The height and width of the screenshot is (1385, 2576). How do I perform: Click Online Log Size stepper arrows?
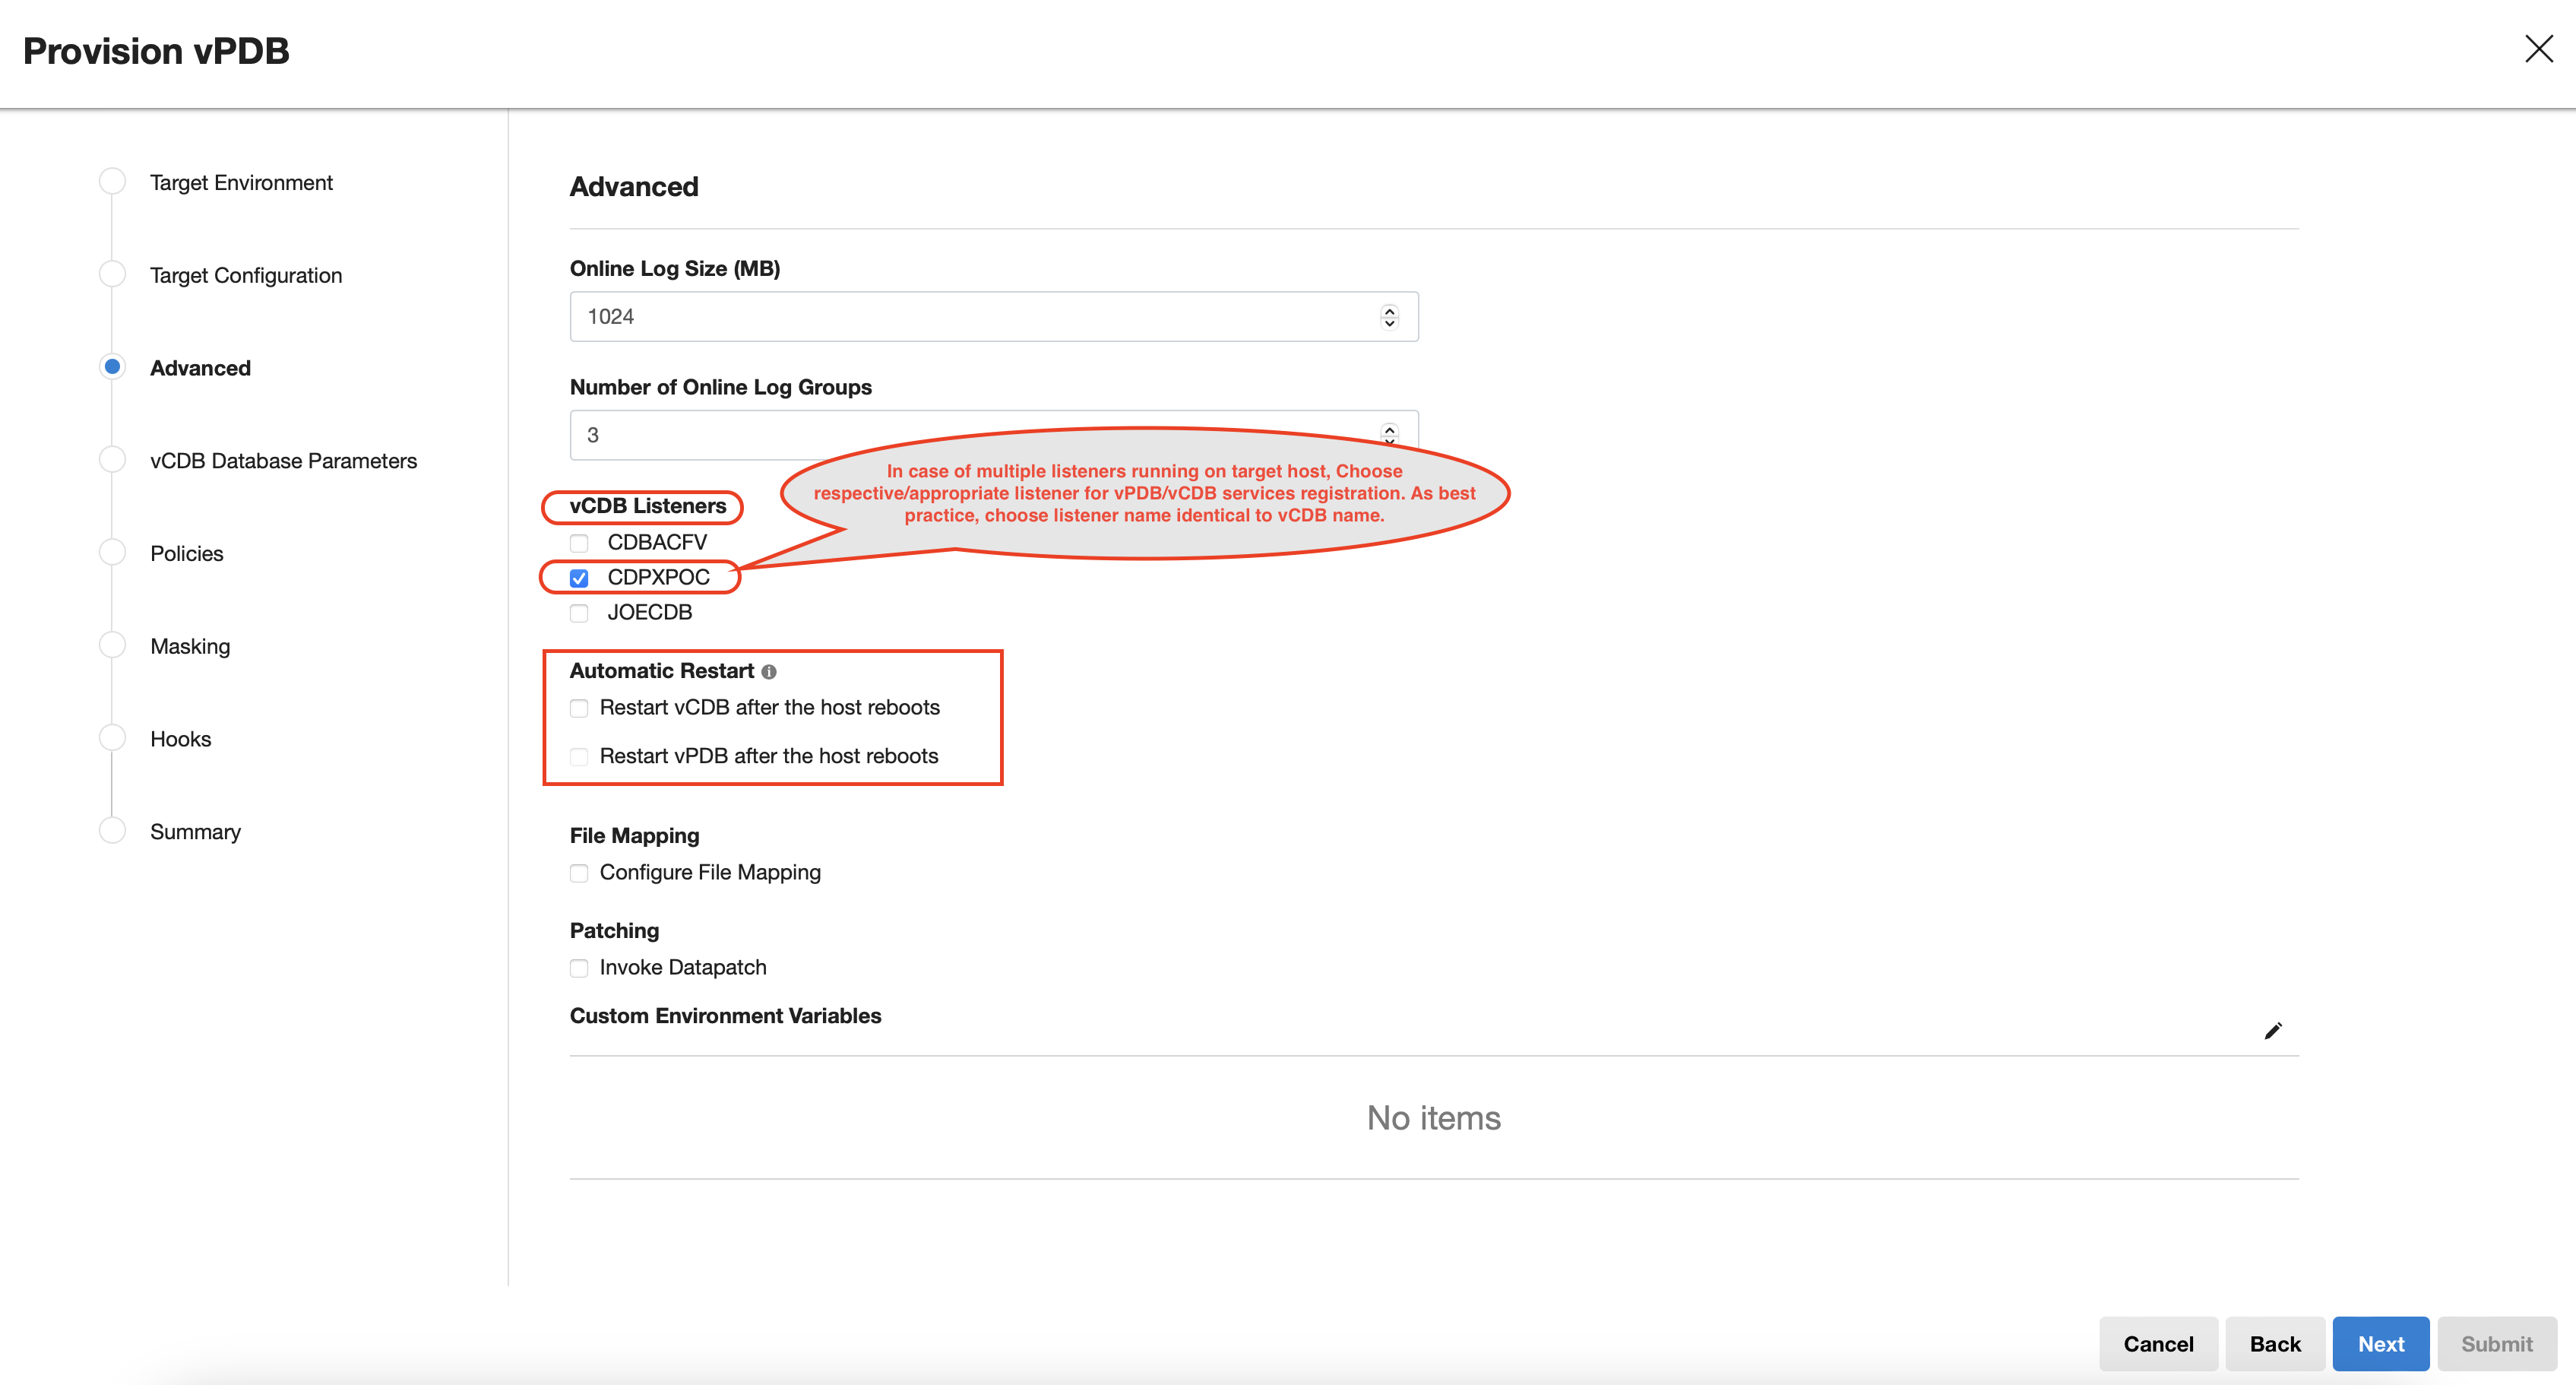click(x=1389, y=317)
